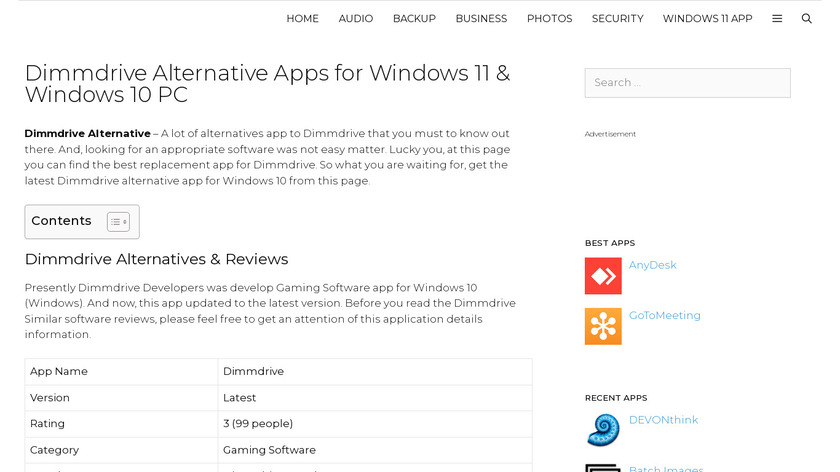840x472 pixels.
Task: Click the Advertisement label
Action: tap(610, 134)
